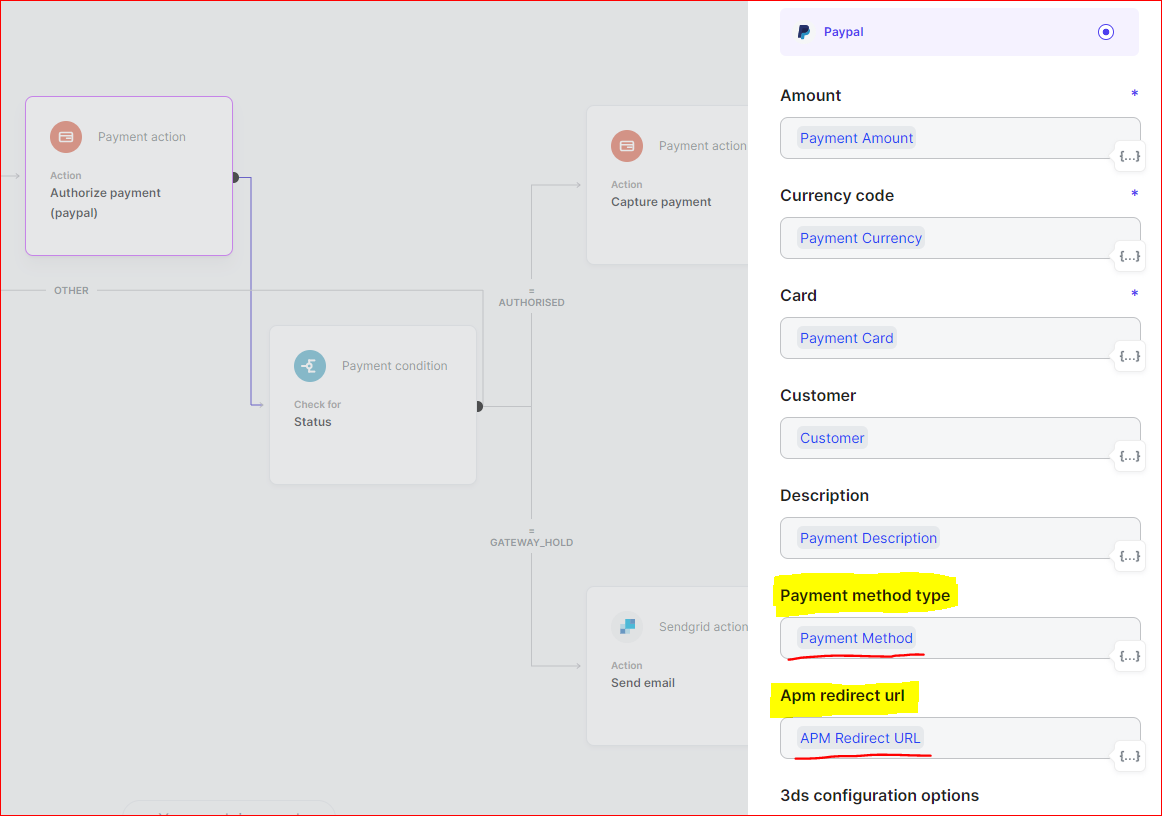This screenshot has width=1162, height=816.
Task: Open the variable picker for the Amount field
Action: tap(1129, 156)
